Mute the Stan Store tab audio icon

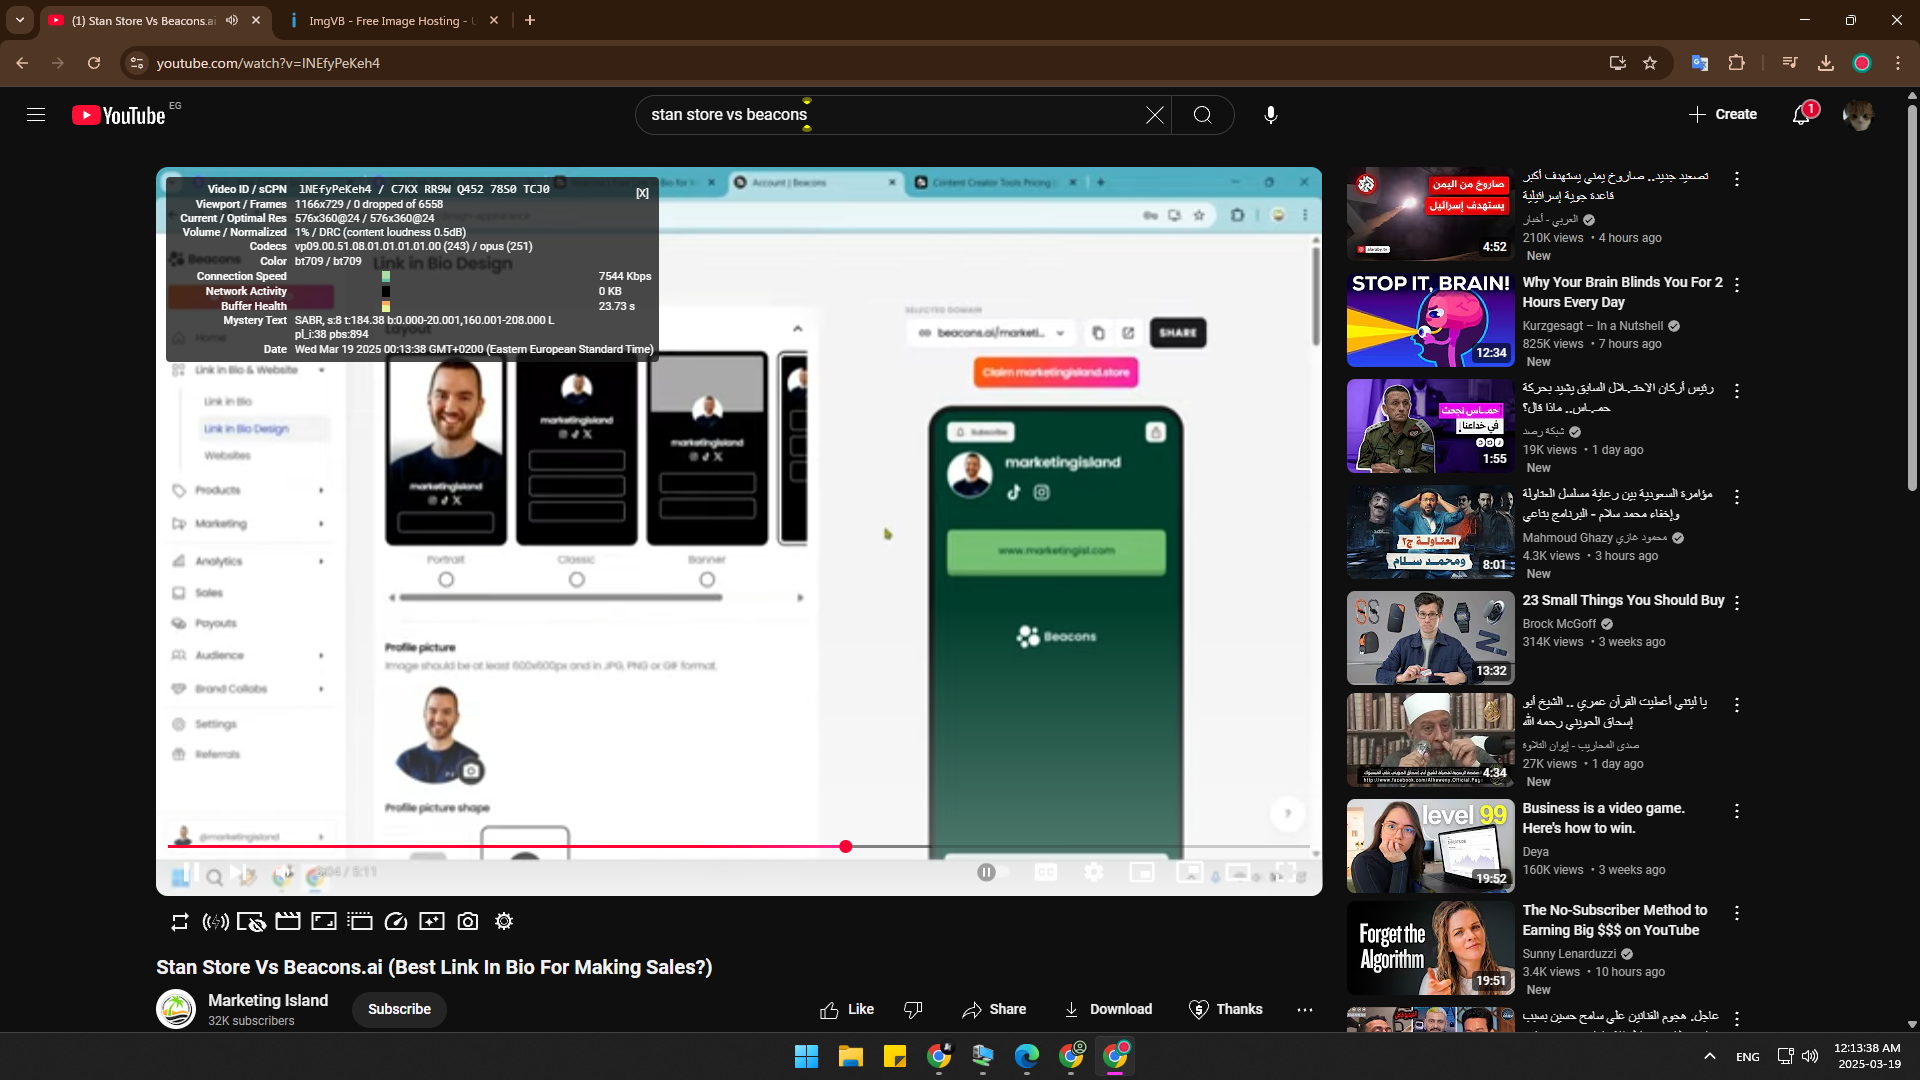pos(232,20)
